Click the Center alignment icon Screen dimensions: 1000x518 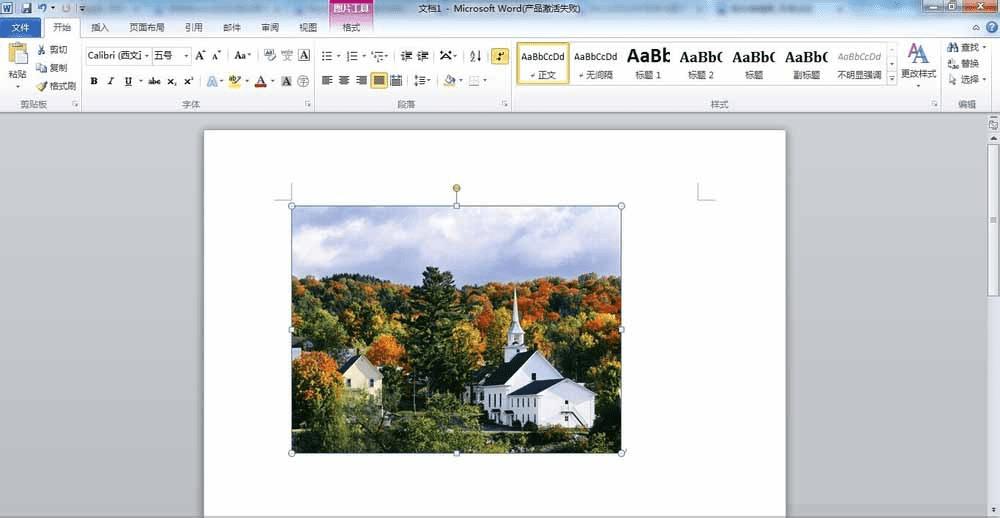tap(344, 80)
